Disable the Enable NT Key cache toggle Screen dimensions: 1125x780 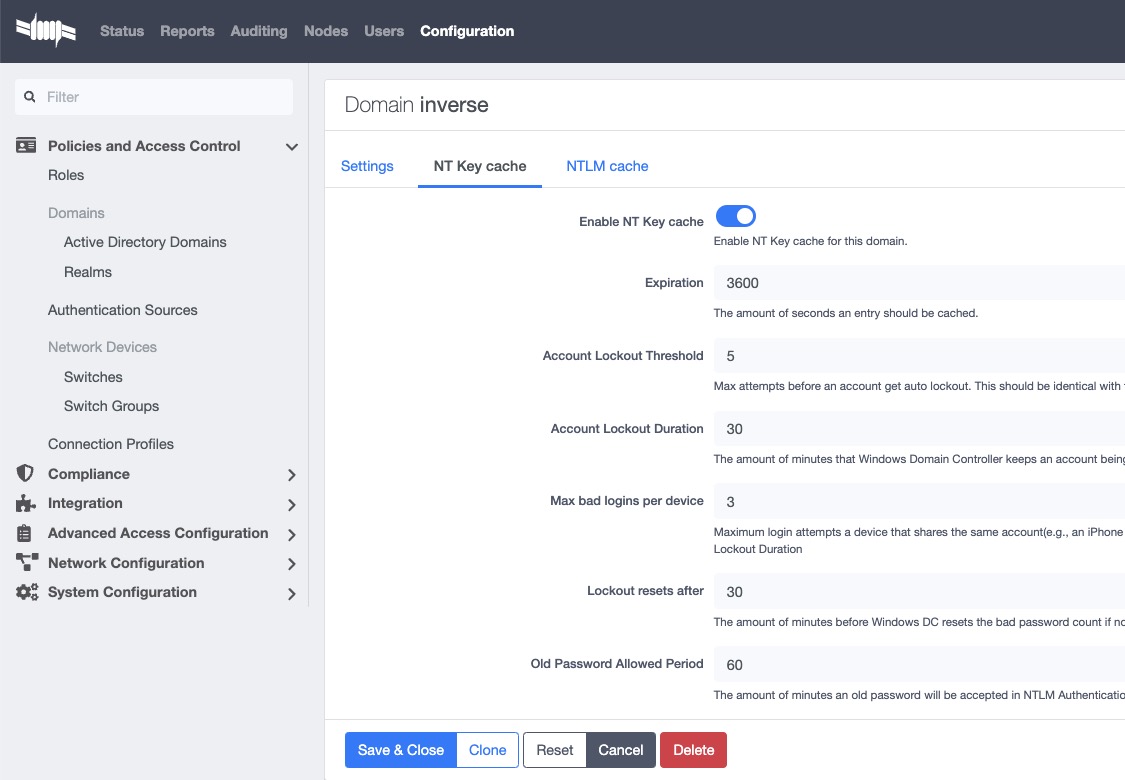(x=735, y=217)
